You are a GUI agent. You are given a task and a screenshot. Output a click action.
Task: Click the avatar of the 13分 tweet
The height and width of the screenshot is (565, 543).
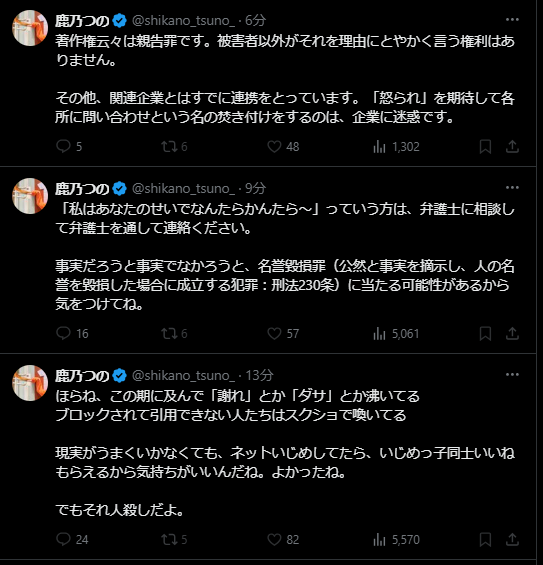click(30, 383)
